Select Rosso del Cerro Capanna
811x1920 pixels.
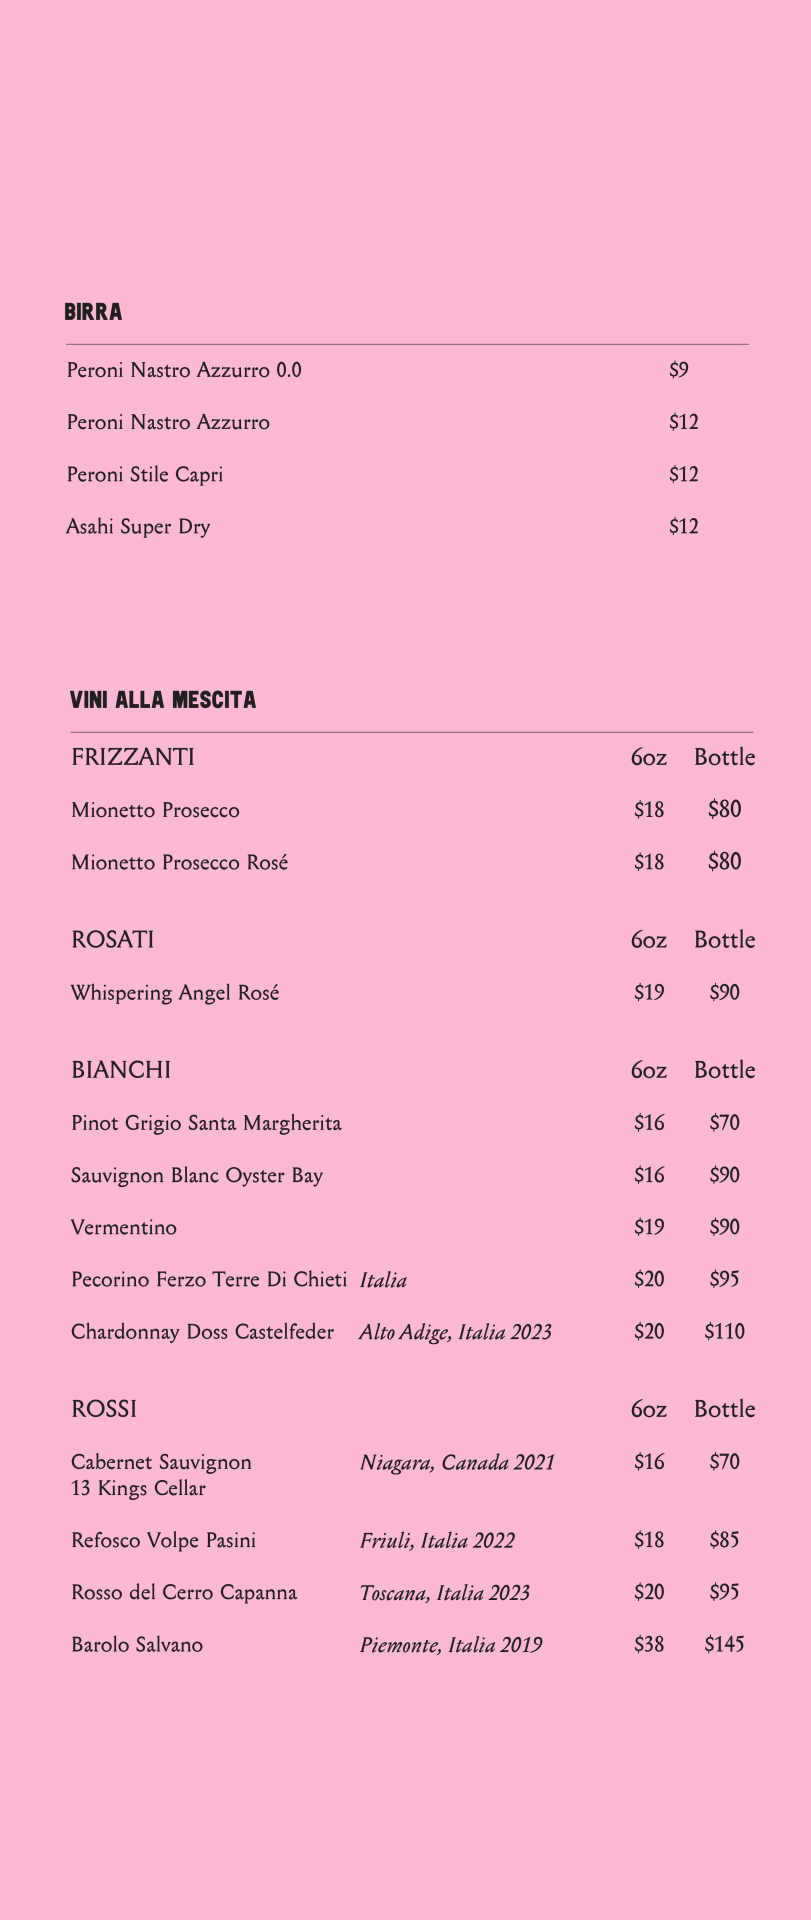point(184,1592)
